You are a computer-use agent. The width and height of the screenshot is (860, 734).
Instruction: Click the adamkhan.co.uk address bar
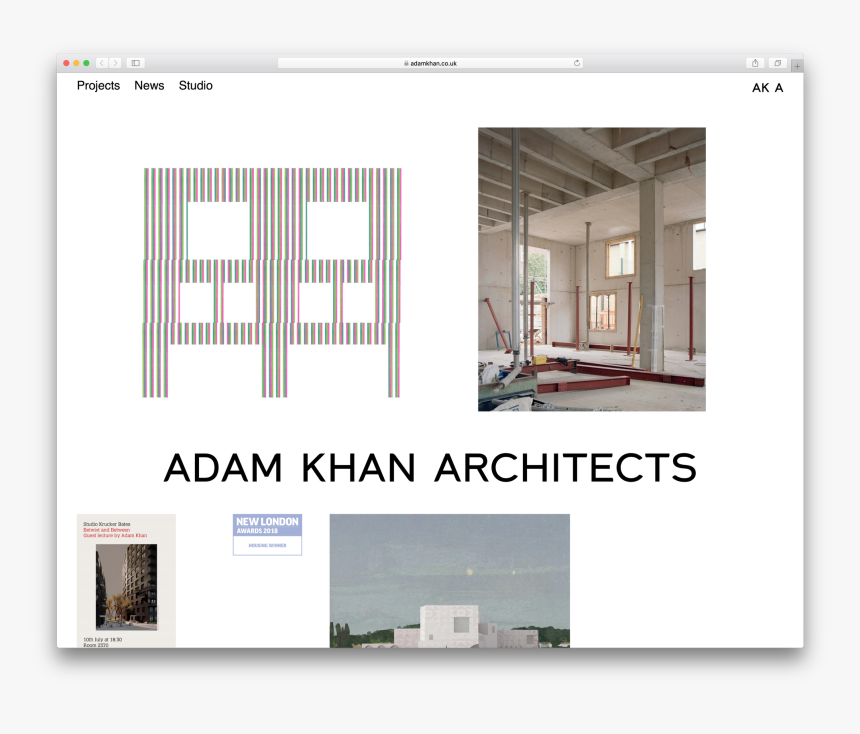(431, 63)
